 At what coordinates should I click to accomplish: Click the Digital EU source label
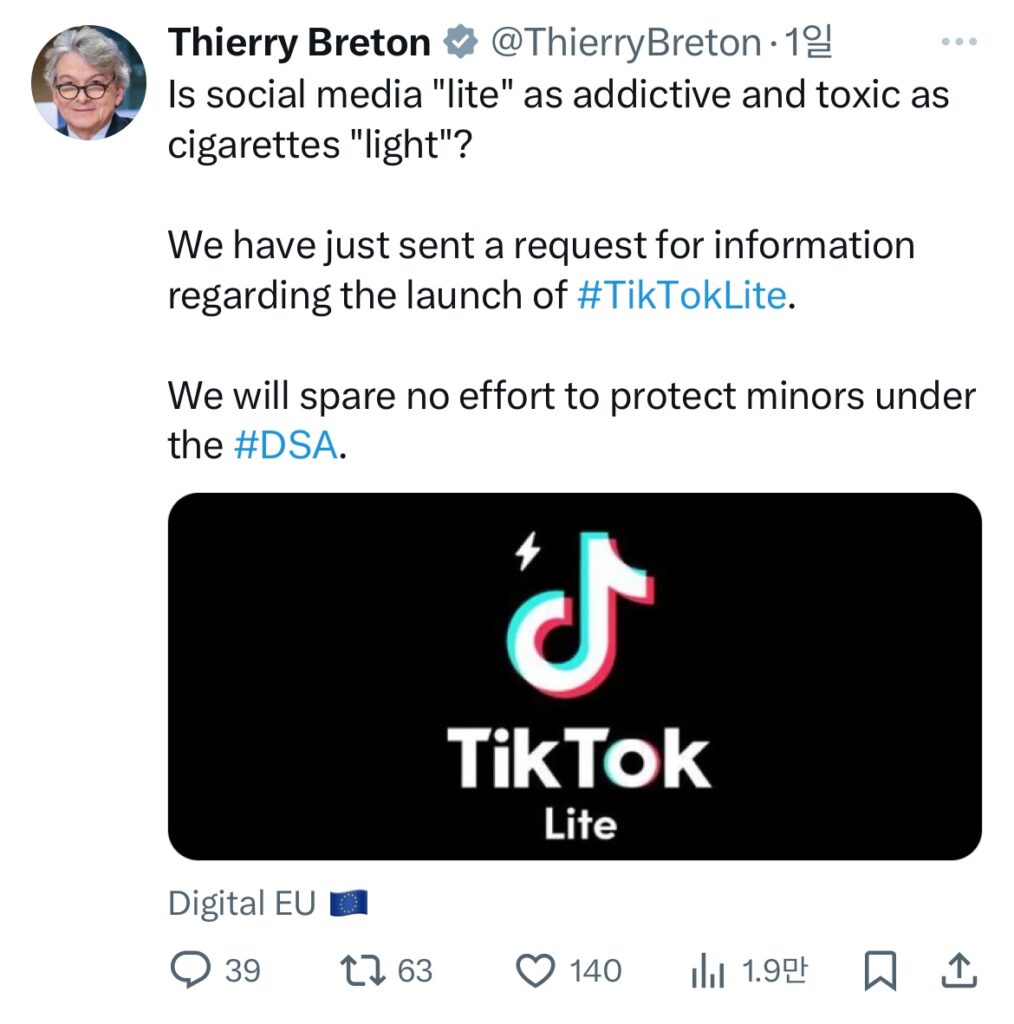coord(243,903)
